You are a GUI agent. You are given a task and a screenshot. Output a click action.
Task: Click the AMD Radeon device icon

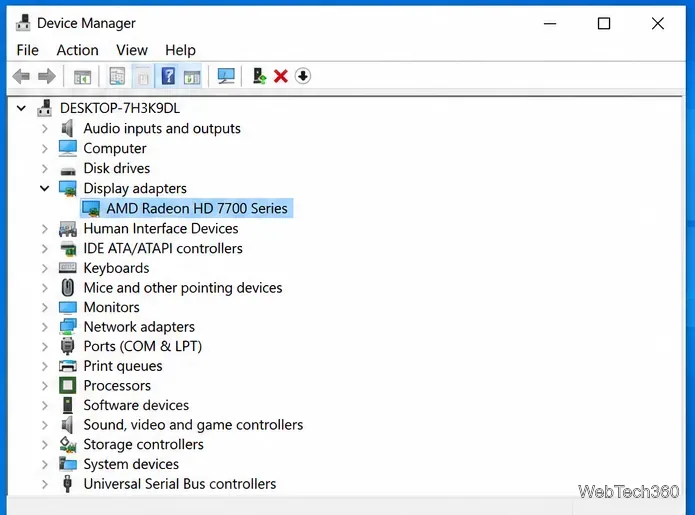click(x=91, y=209)
